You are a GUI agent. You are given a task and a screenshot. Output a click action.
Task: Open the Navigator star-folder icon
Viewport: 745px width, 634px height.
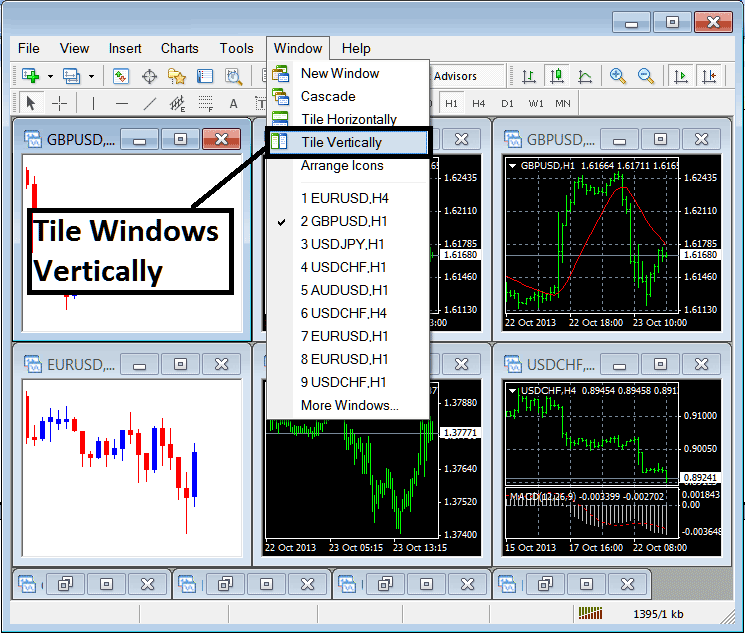pyautogui.click(x=177, y=76)
